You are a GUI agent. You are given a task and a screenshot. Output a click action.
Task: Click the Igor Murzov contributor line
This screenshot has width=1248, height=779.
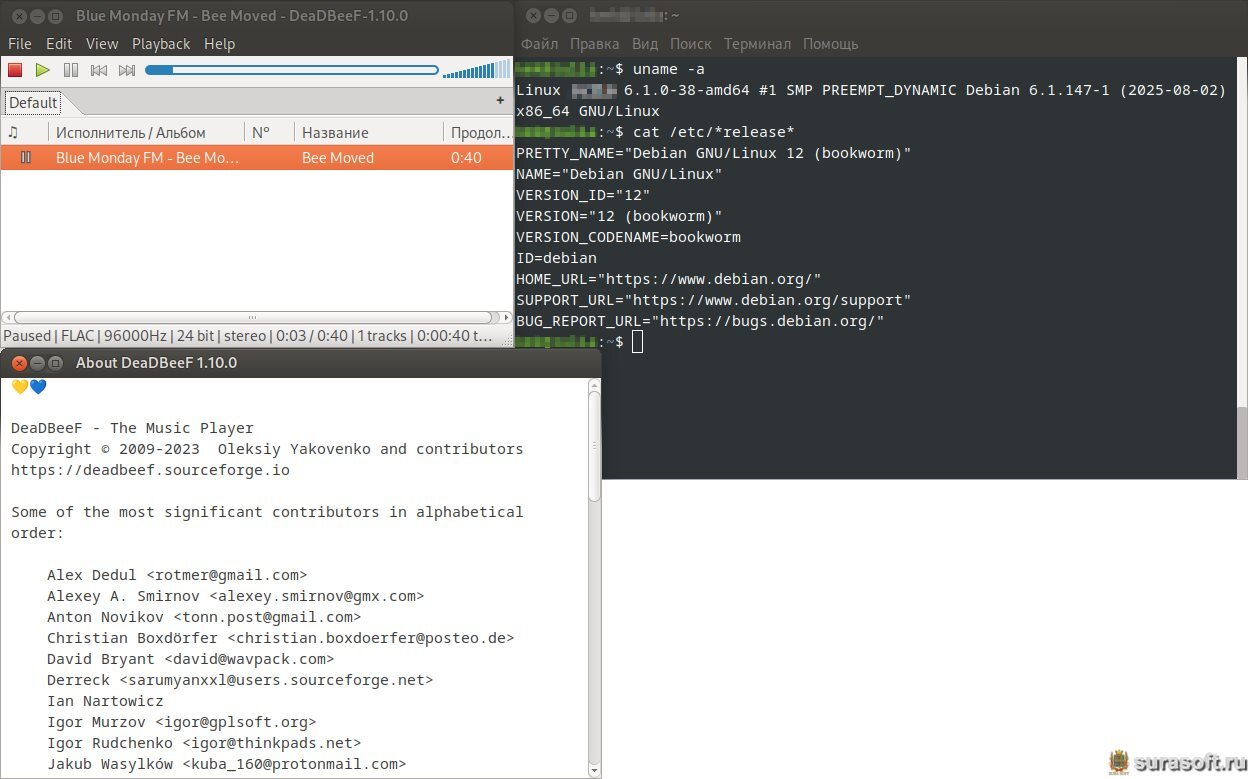point(181,722)
